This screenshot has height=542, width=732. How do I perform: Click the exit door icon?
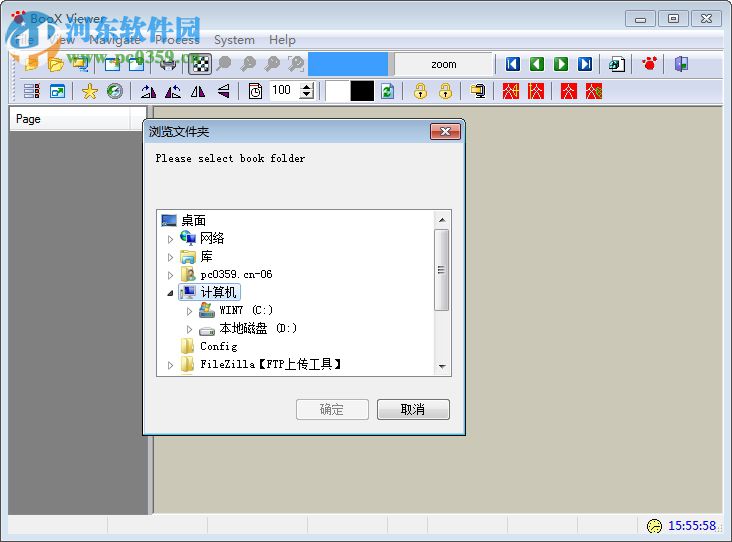point(681,64)
